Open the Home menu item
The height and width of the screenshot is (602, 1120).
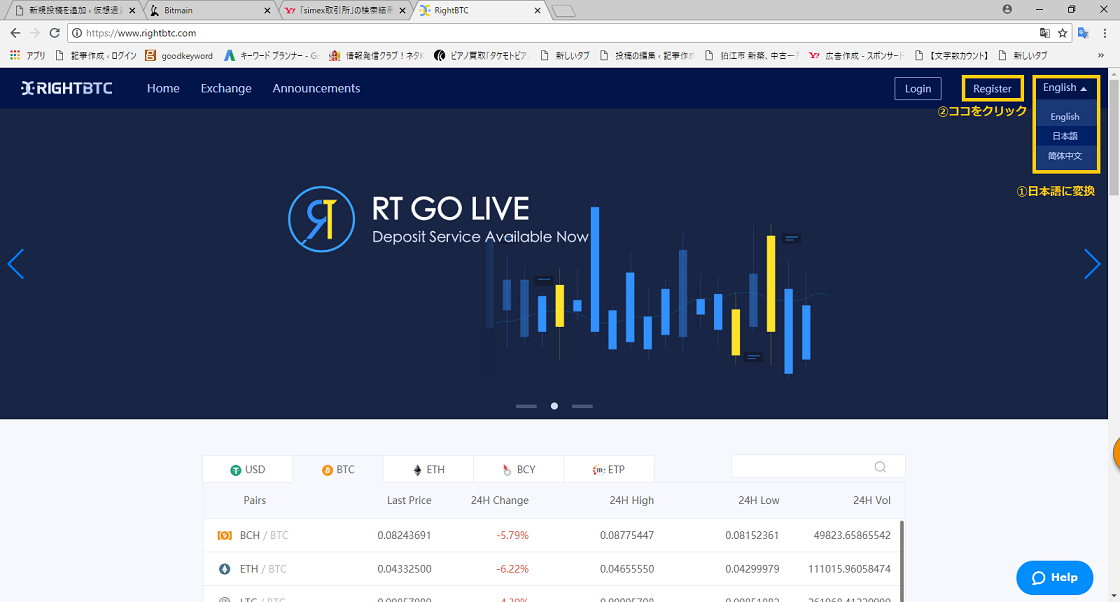pos(163,88)
